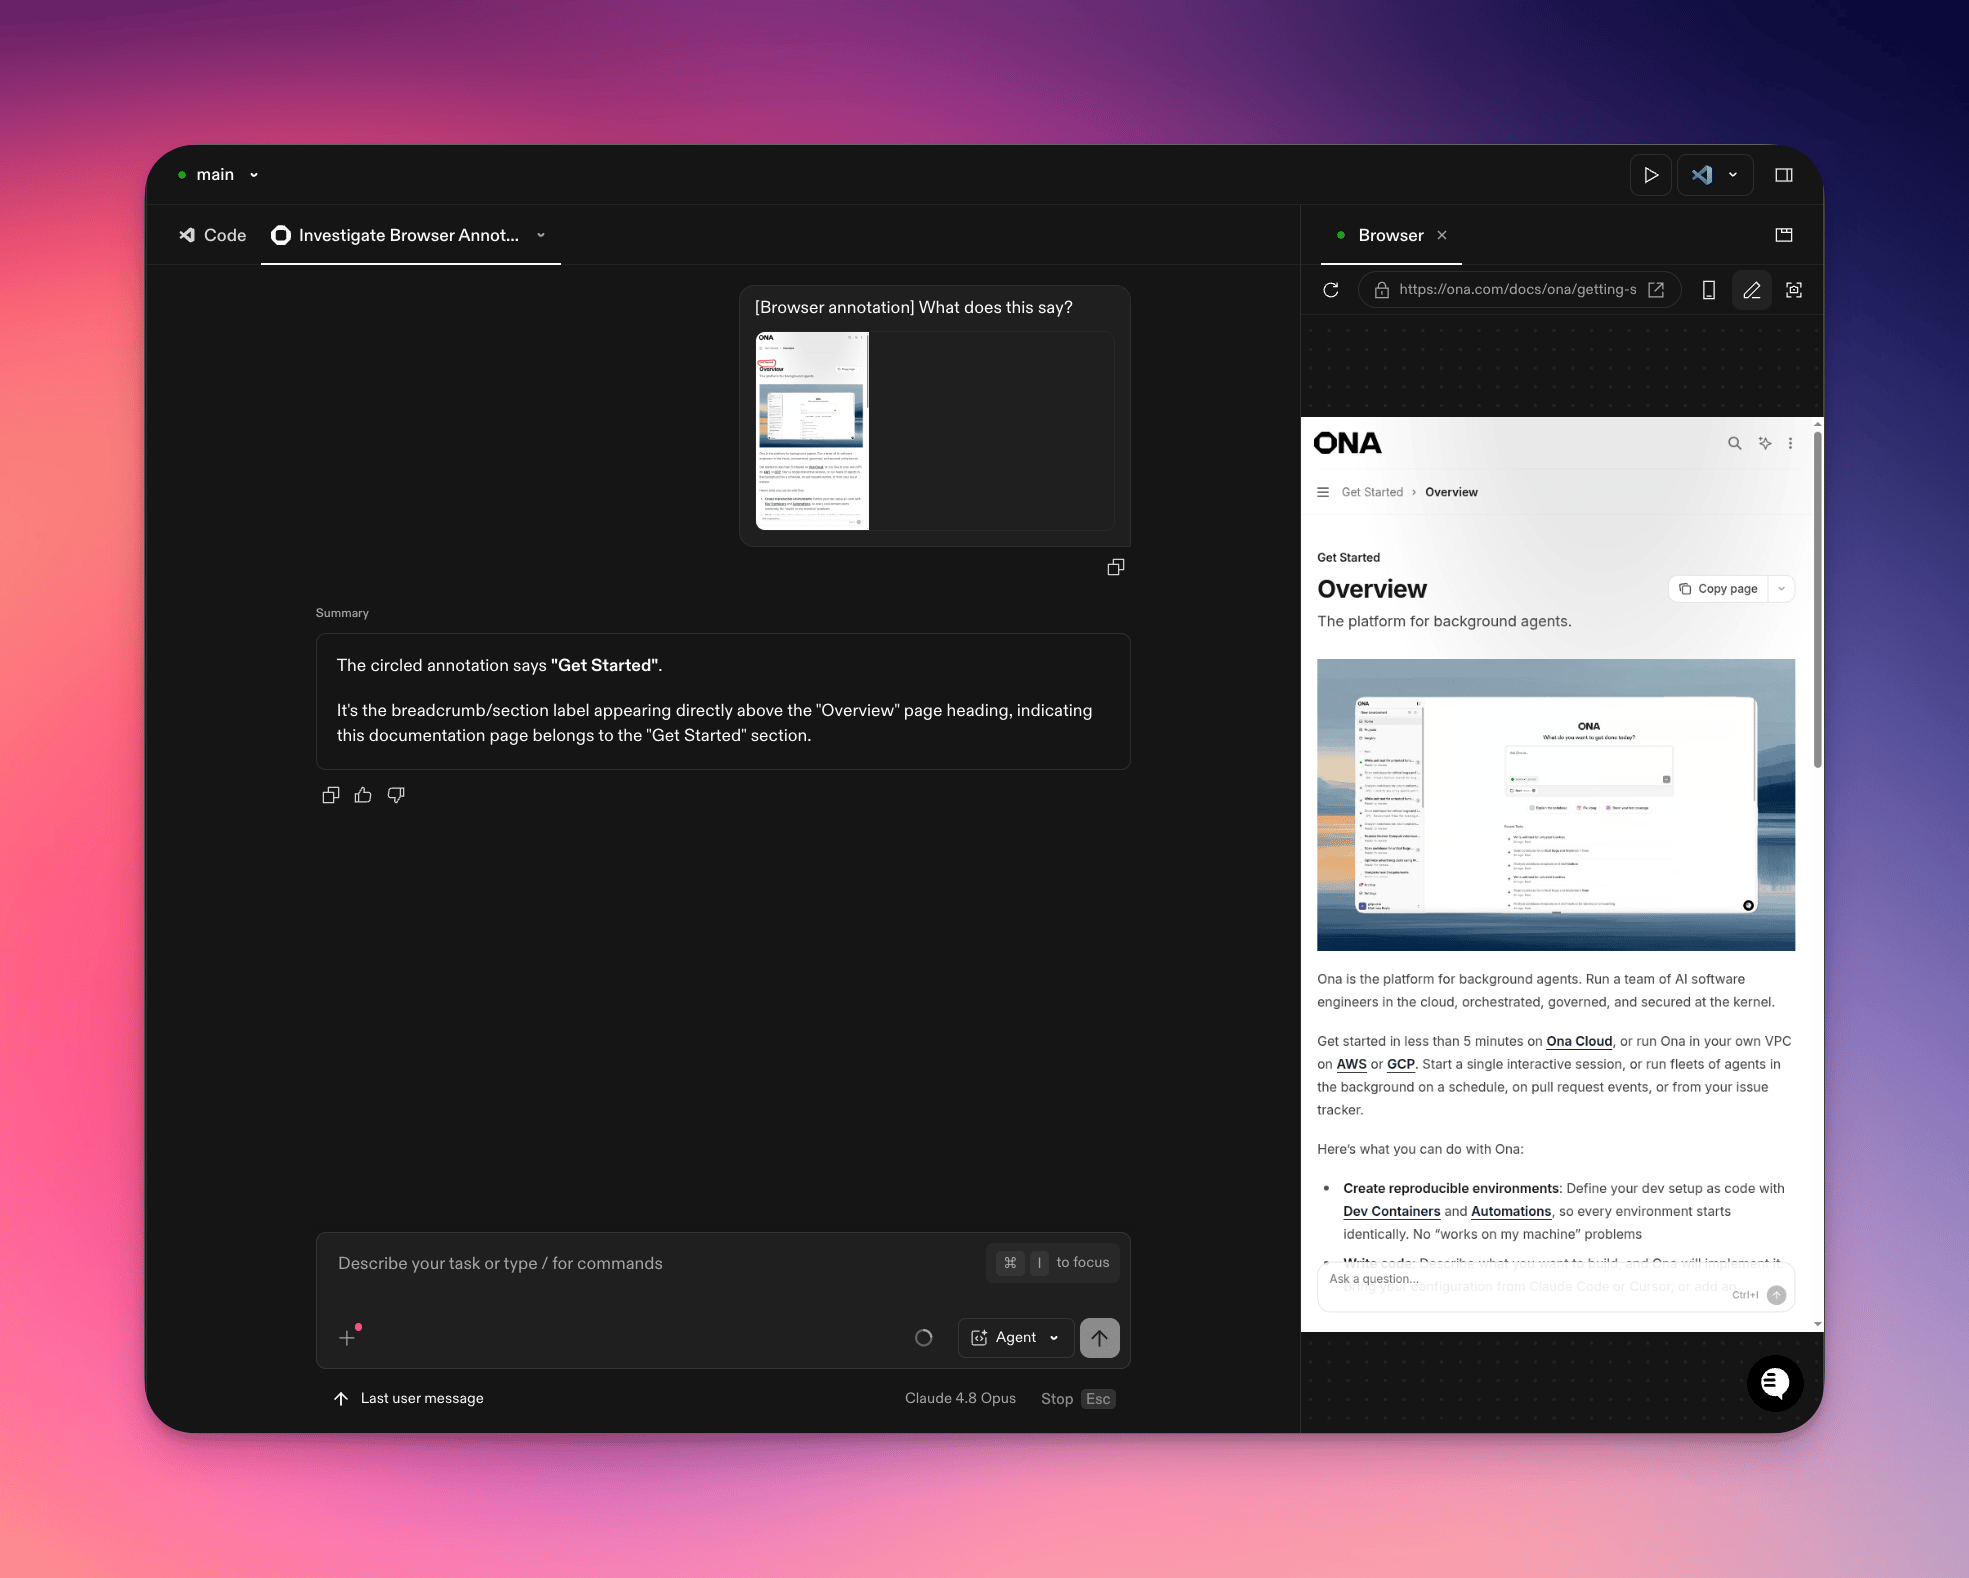
Task: Run the play button in top bar
Action: pyautogui.click(x=1650, y=175)
